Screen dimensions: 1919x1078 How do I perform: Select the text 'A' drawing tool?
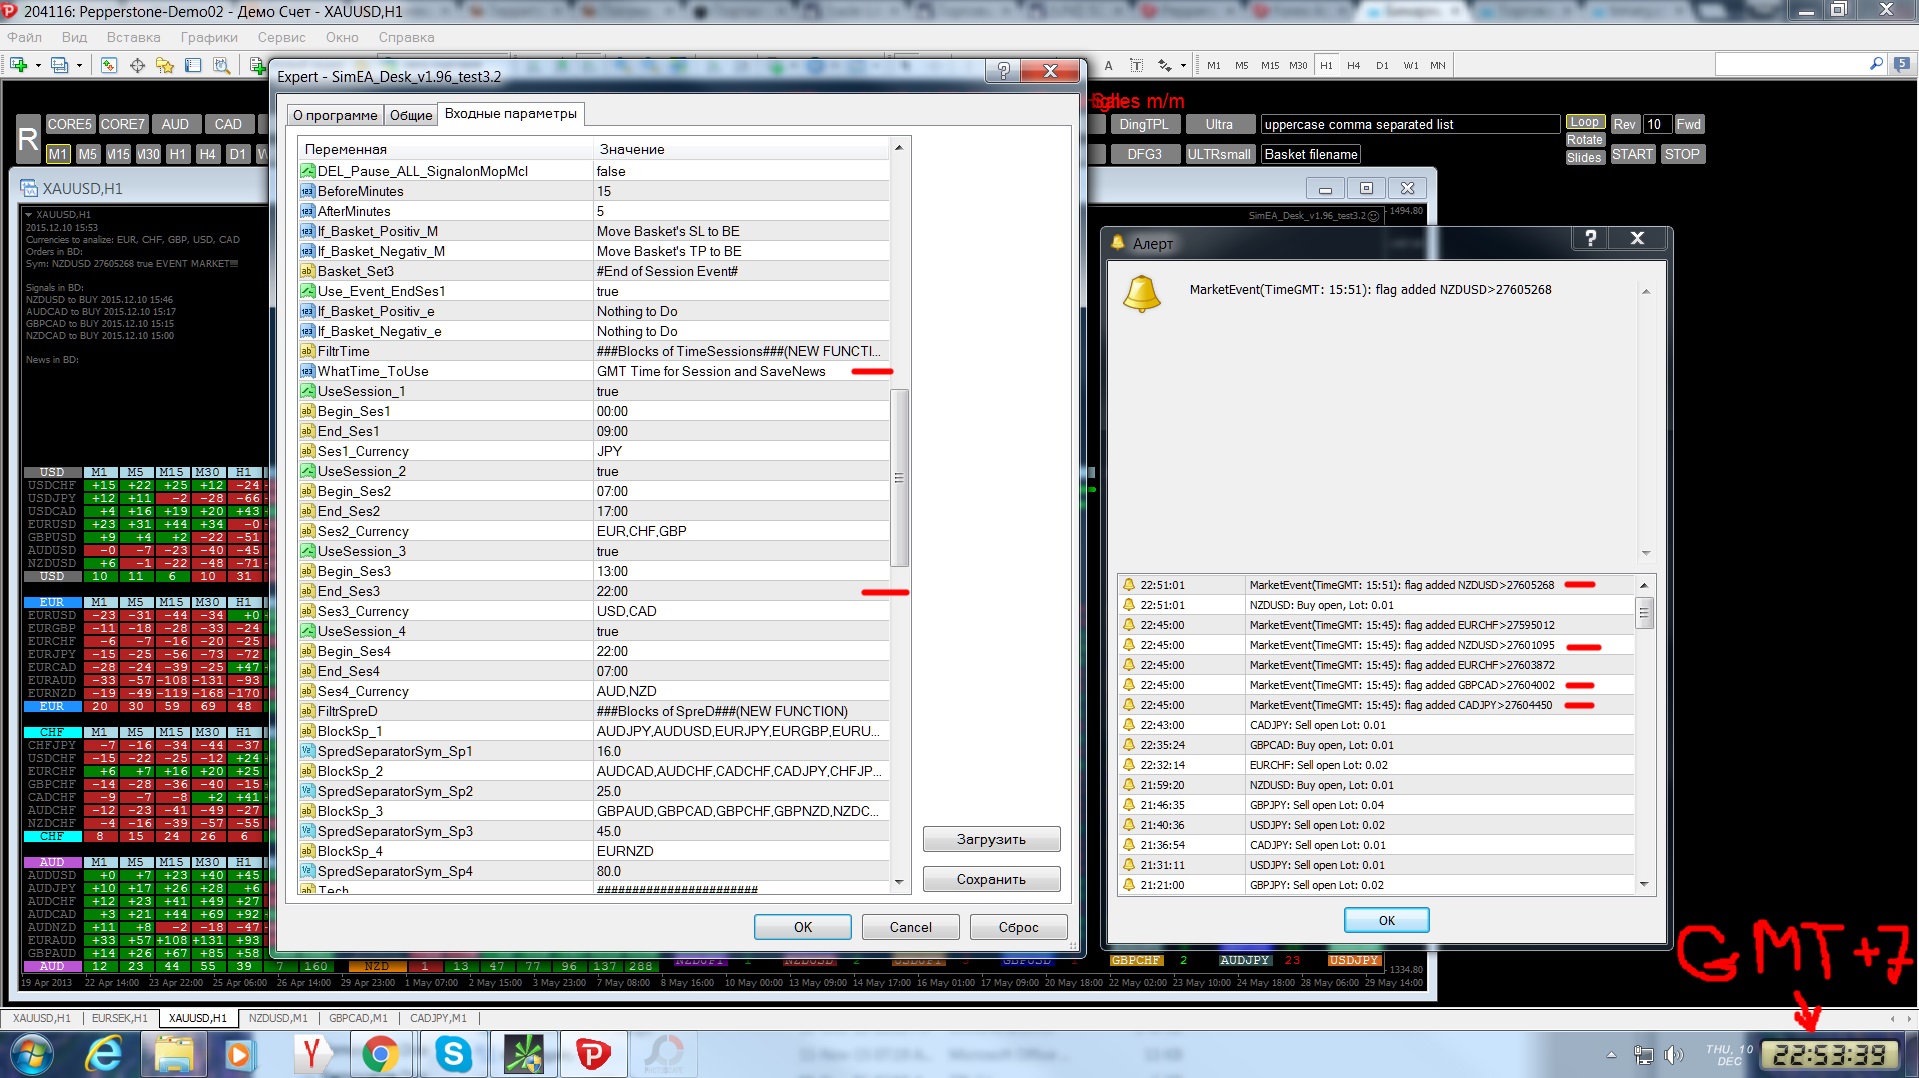point(1108,65)
